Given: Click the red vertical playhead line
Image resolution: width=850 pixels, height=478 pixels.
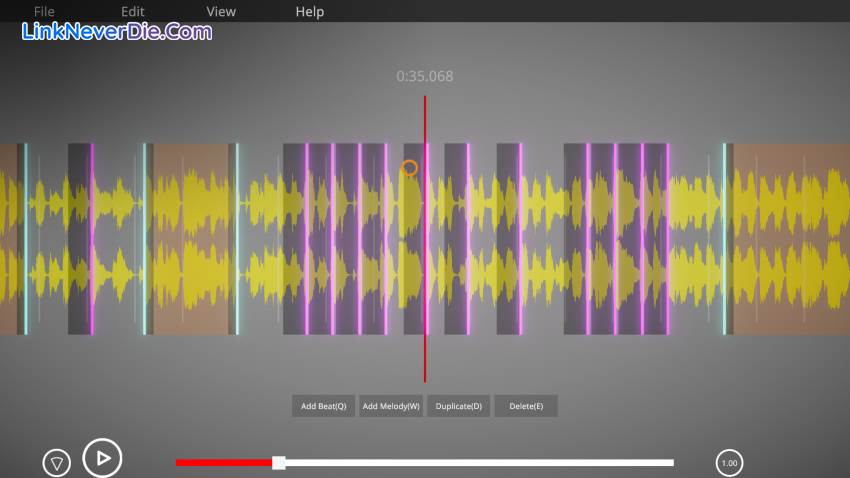Looking at the screenshot, I should point(425,350).
